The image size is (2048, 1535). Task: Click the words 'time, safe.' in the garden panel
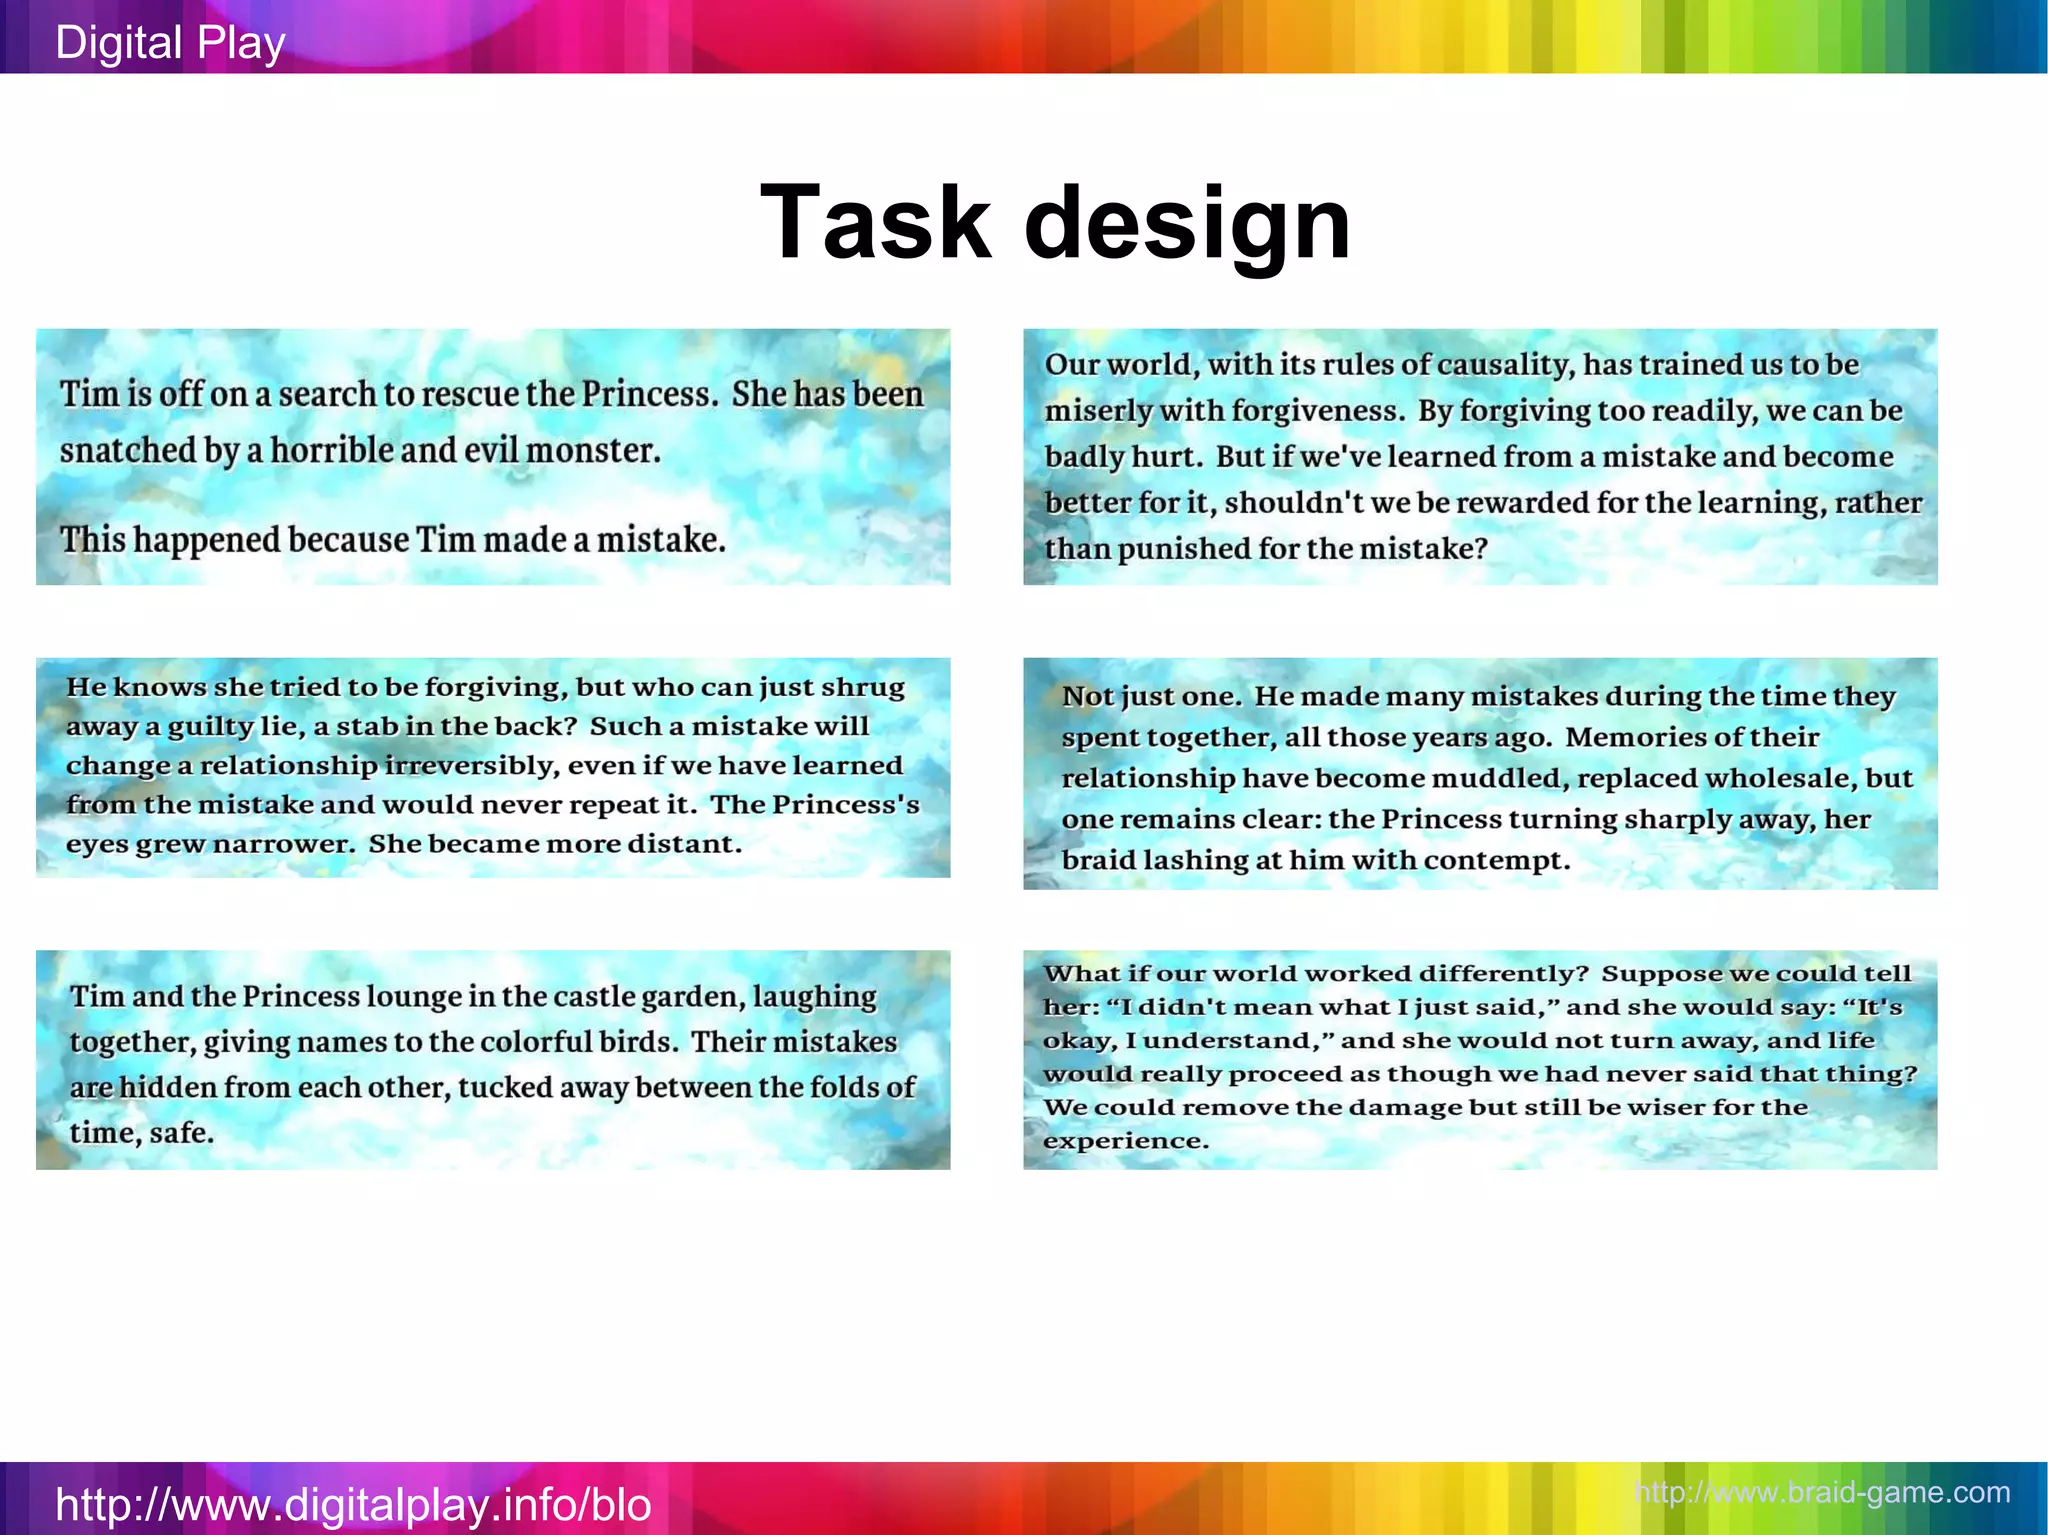142,1133
